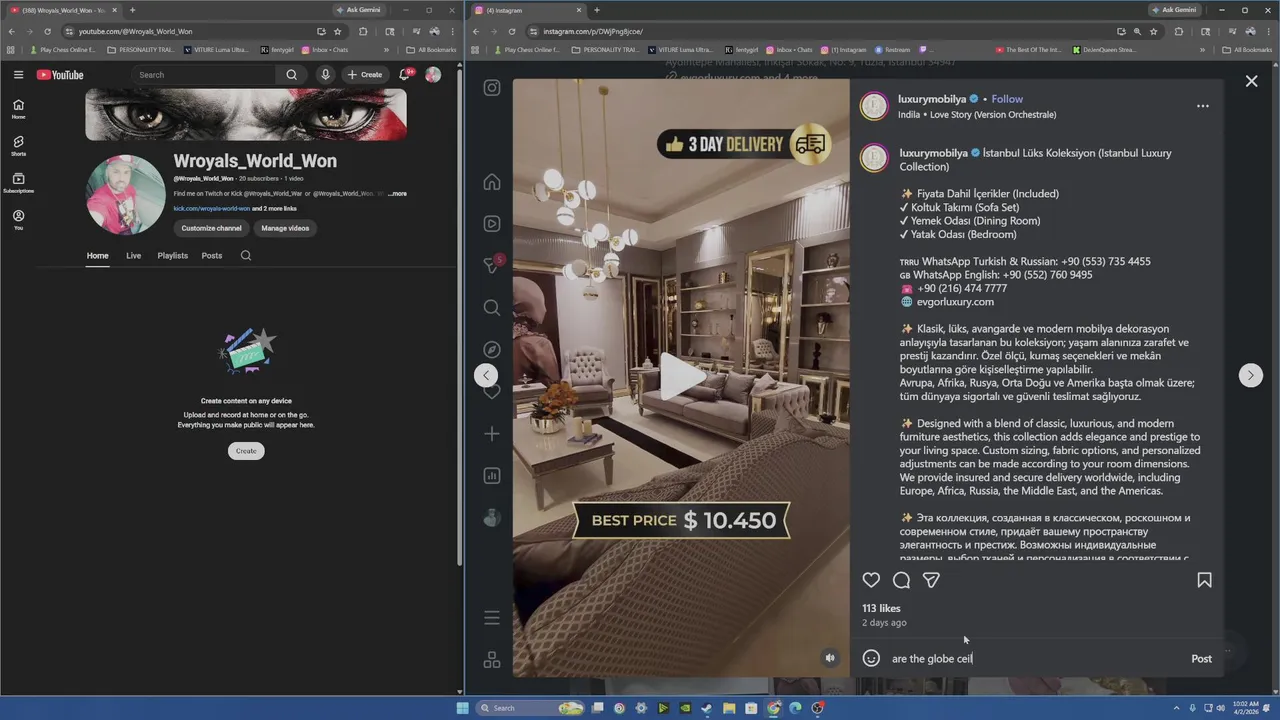Start voice search with the microphone icon
This screenshot has width=1280, height=720.
[325, 75]
